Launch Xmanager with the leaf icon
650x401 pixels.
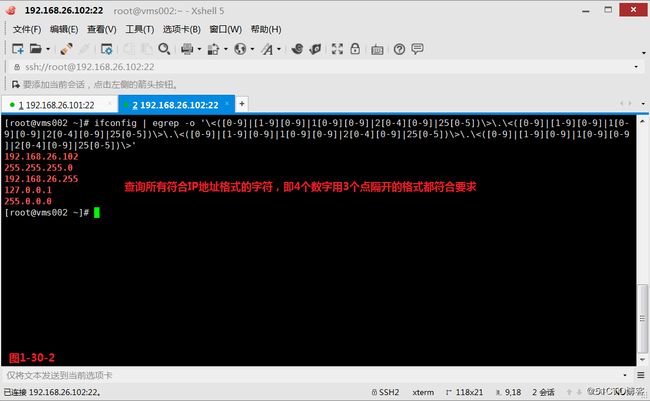tap(315, 49)
